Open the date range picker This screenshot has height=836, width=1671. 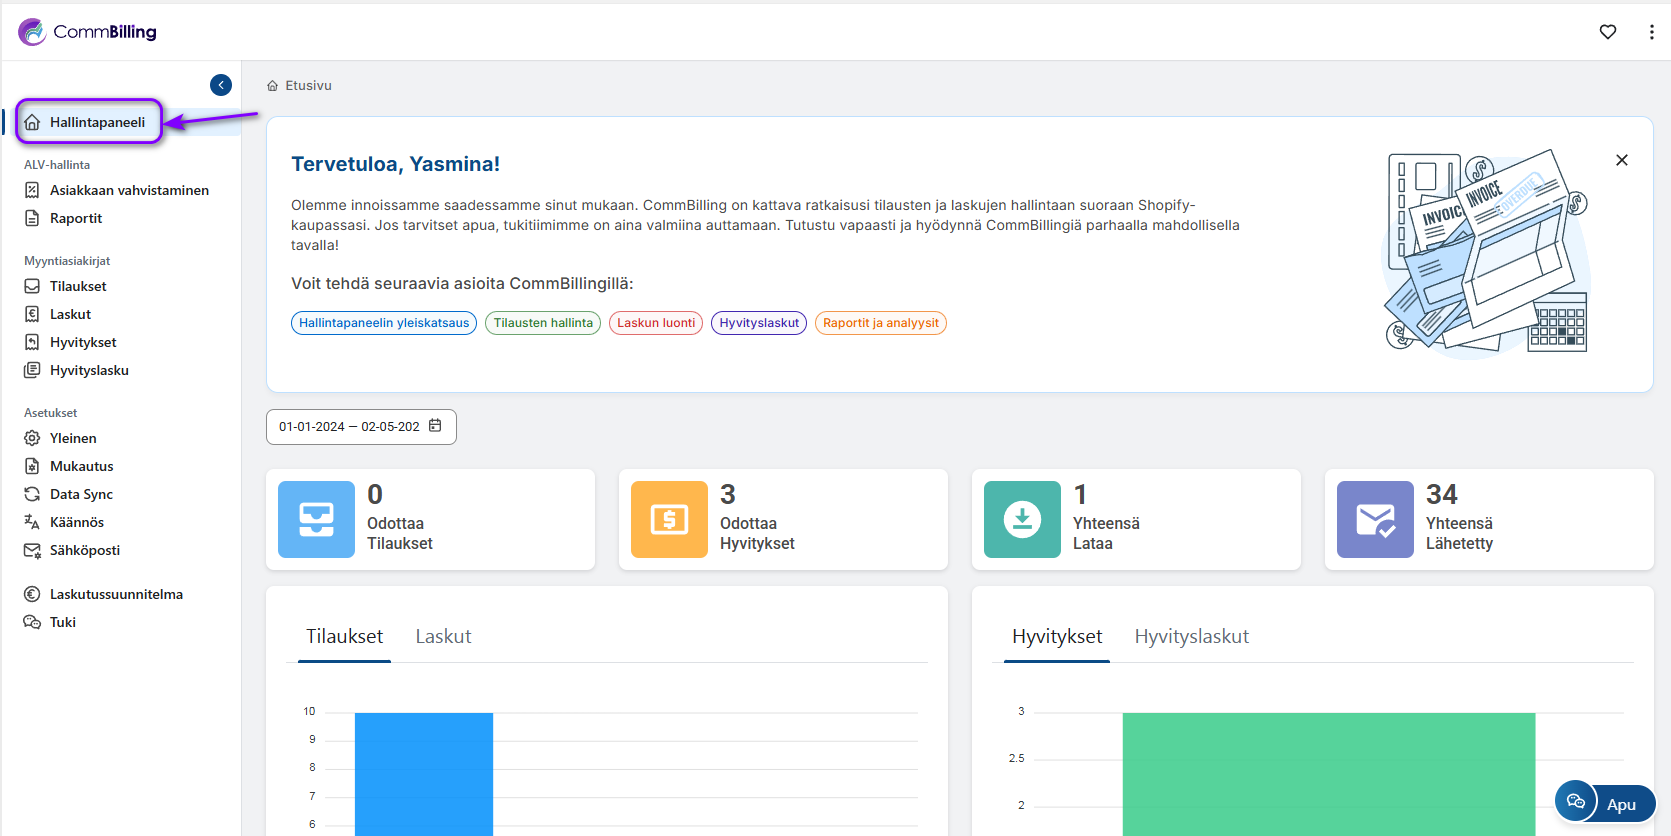349,427
